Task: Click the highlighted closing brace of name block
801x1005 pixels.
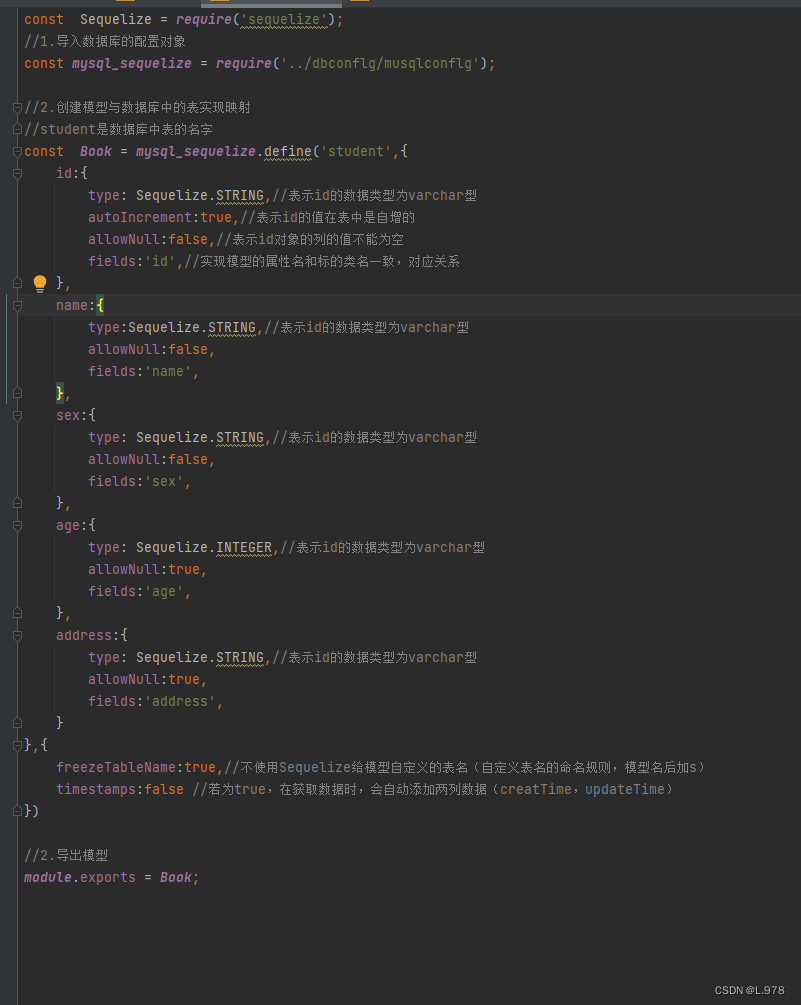Action: pos(60,393)
